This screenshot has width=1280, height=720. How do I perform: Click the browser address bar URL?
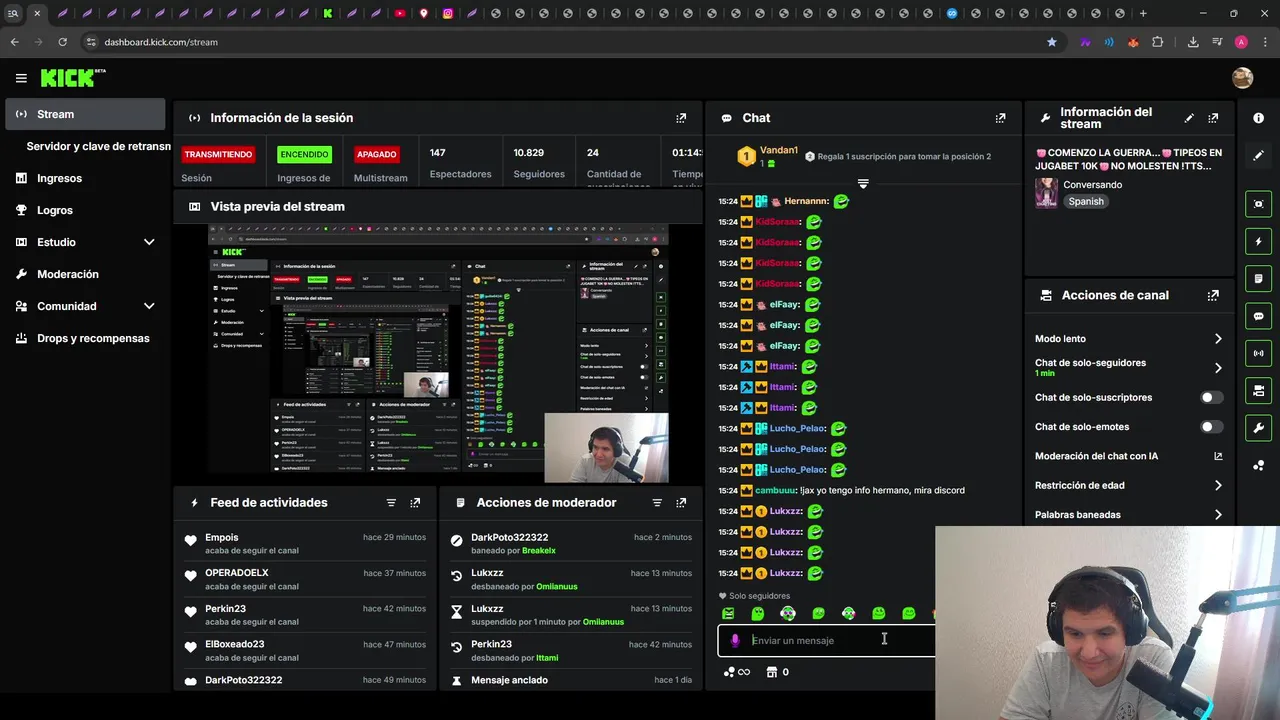click(161, 42)
